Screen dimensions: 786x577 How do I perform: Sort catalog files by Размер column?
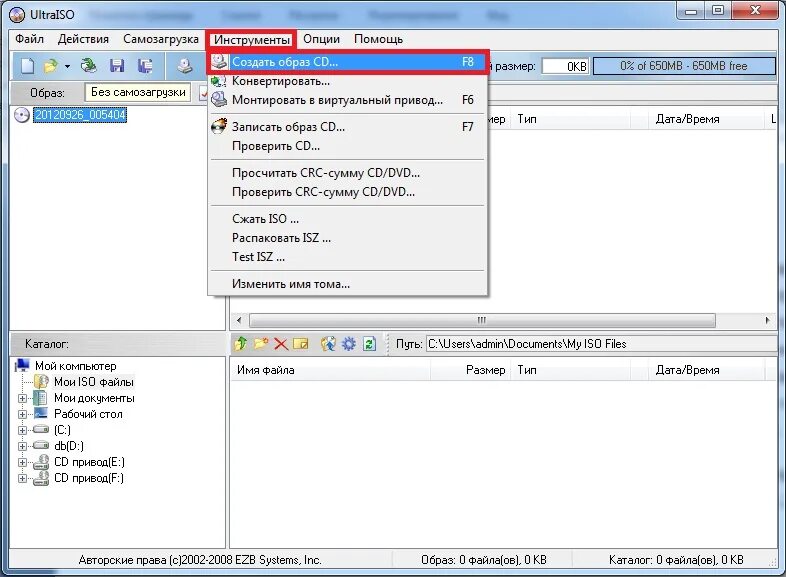[470, 370]
